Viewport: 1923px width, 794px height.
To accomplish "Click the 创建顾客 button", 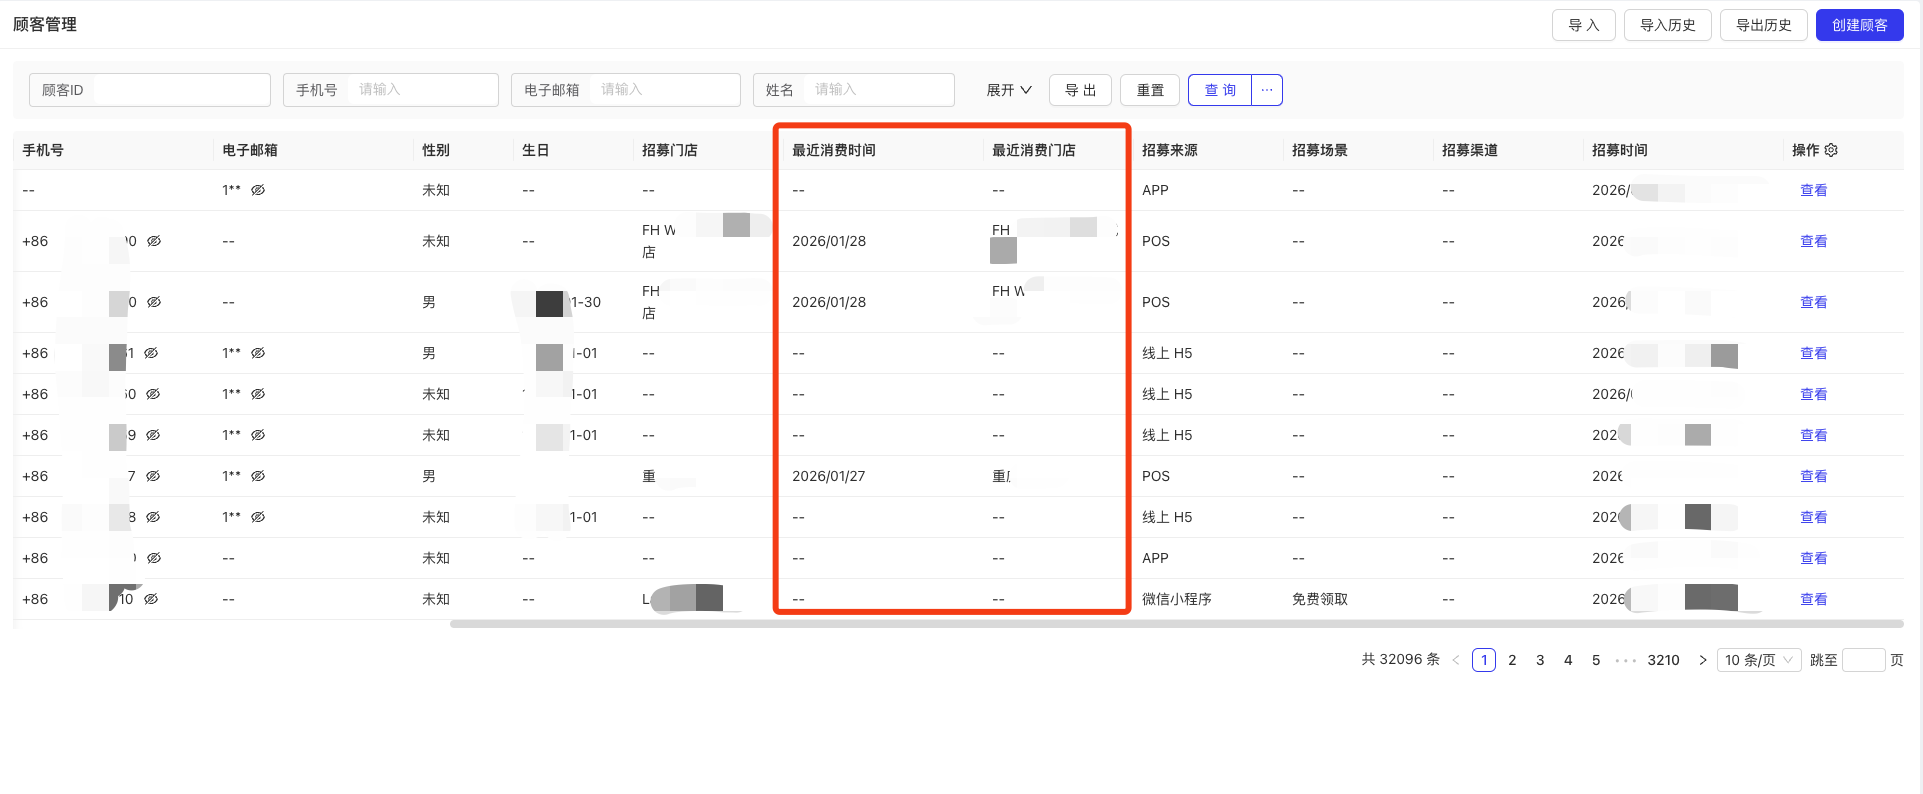I will coord(1859,25).
